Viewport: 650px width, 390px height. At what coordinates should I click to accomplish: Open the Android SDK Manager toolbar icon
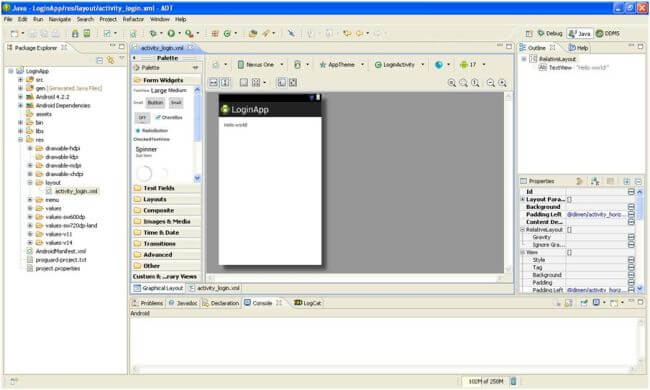pos(75,34)
